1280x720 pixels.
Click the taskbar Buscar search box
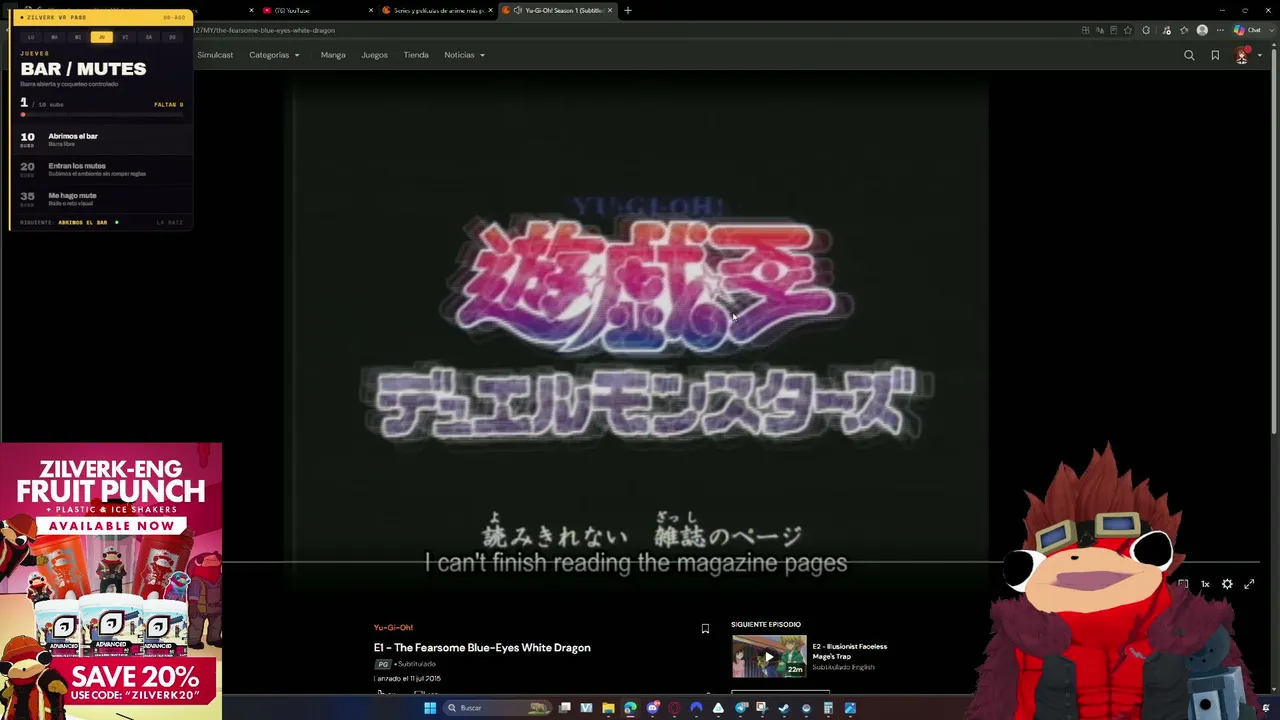click(496, 708)
